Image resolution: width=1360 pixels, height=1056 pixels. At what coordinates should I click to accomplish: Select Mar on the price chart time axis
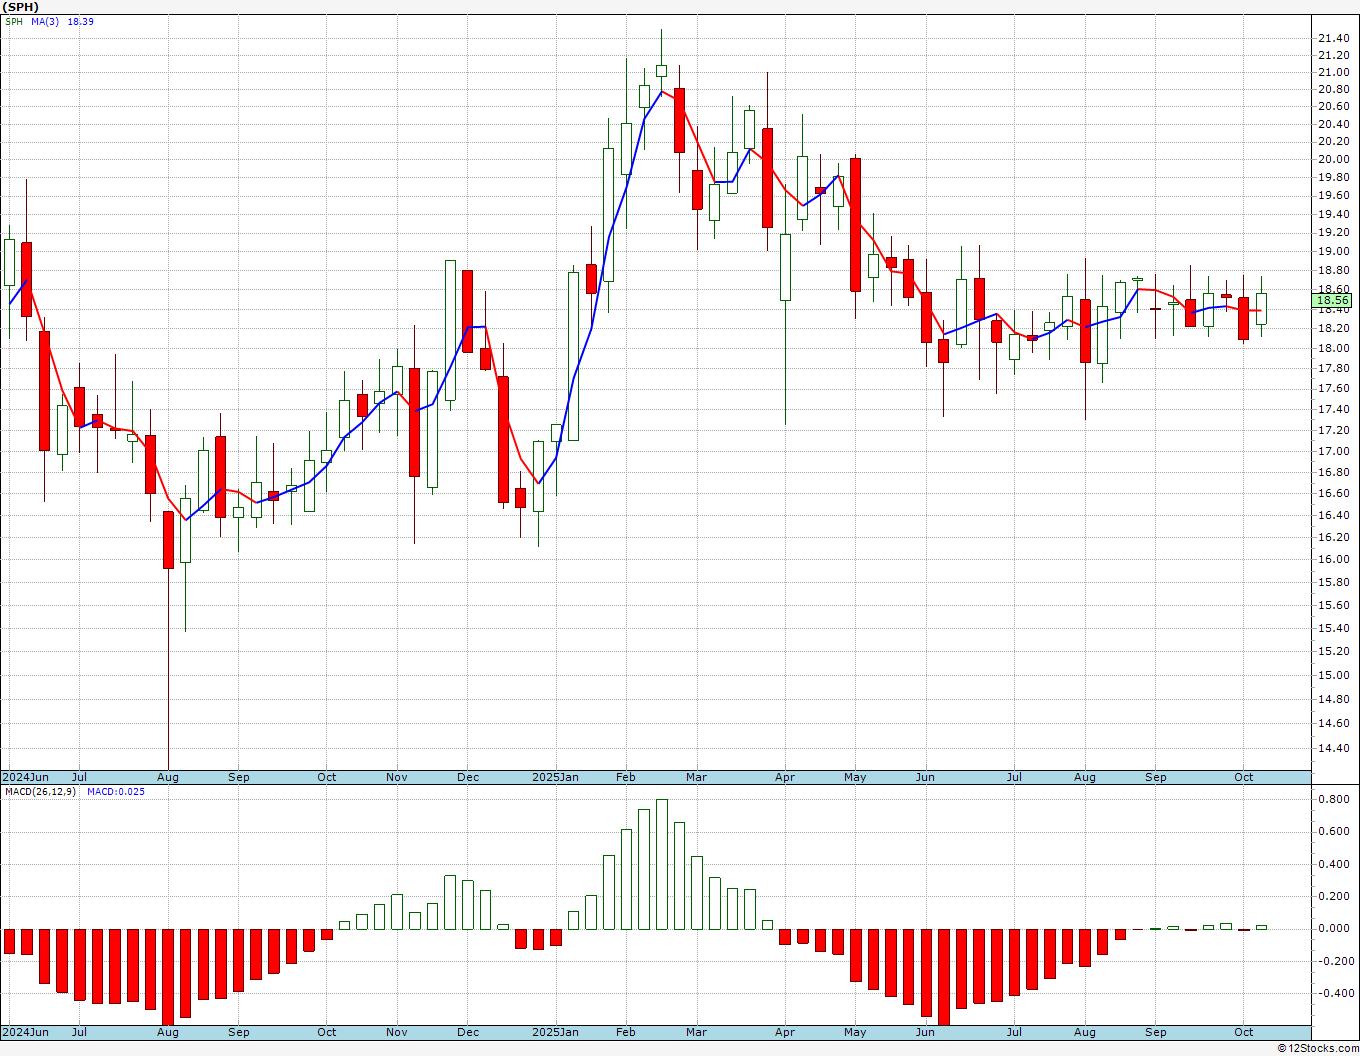(696, 777)
